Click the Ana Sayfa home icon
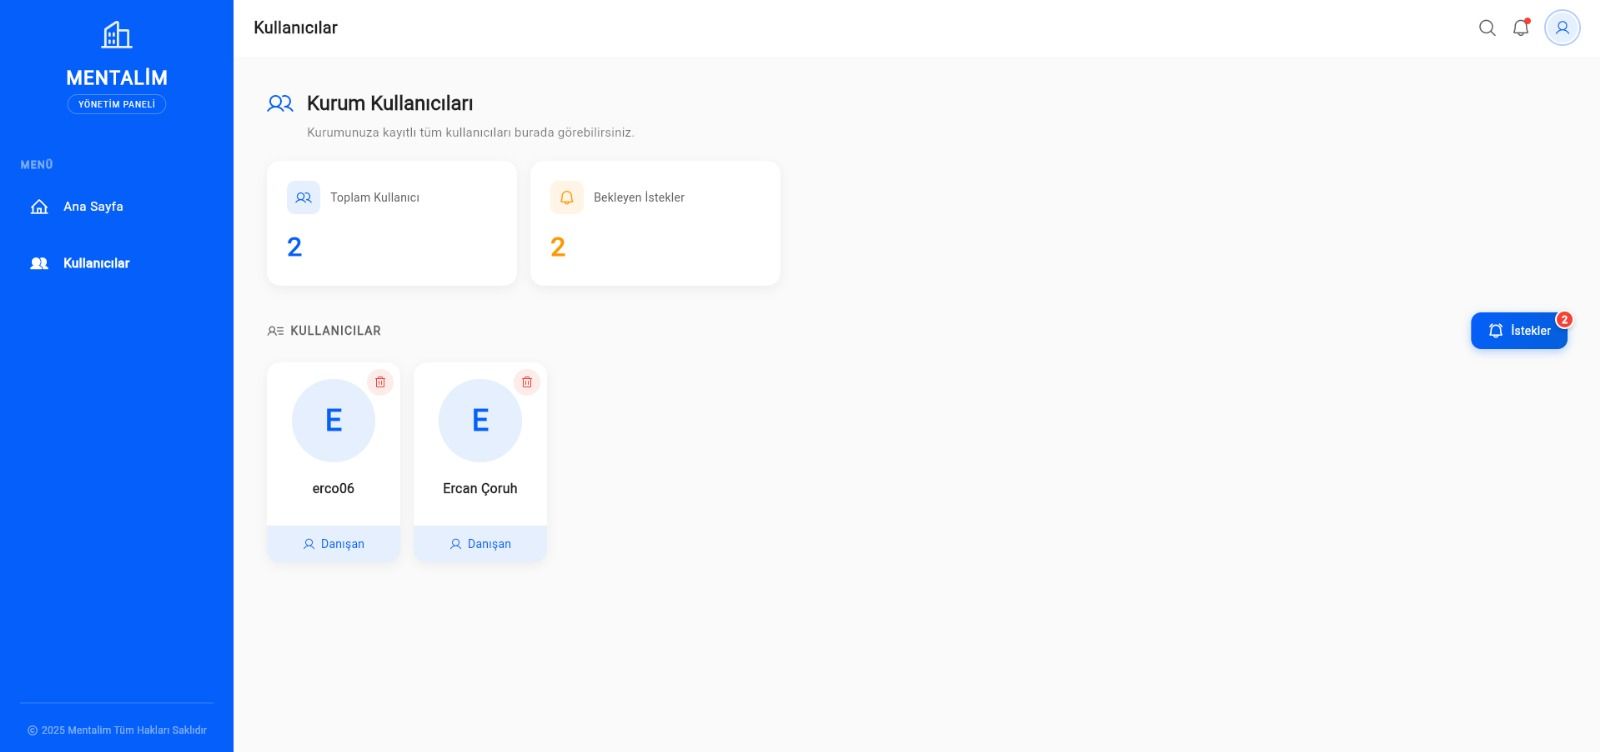The height and width of the screenshot is (752, 1600). [x=39, y=207]
